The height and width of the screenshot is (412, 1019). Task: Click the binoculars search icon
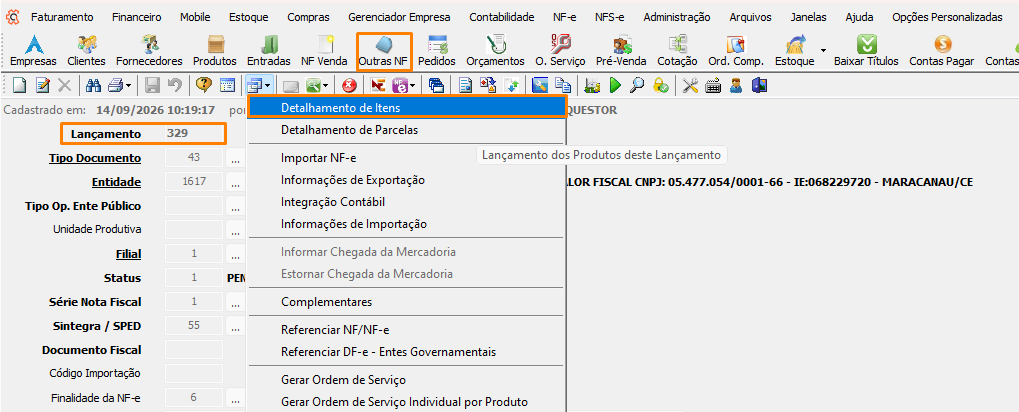(94, 84)
